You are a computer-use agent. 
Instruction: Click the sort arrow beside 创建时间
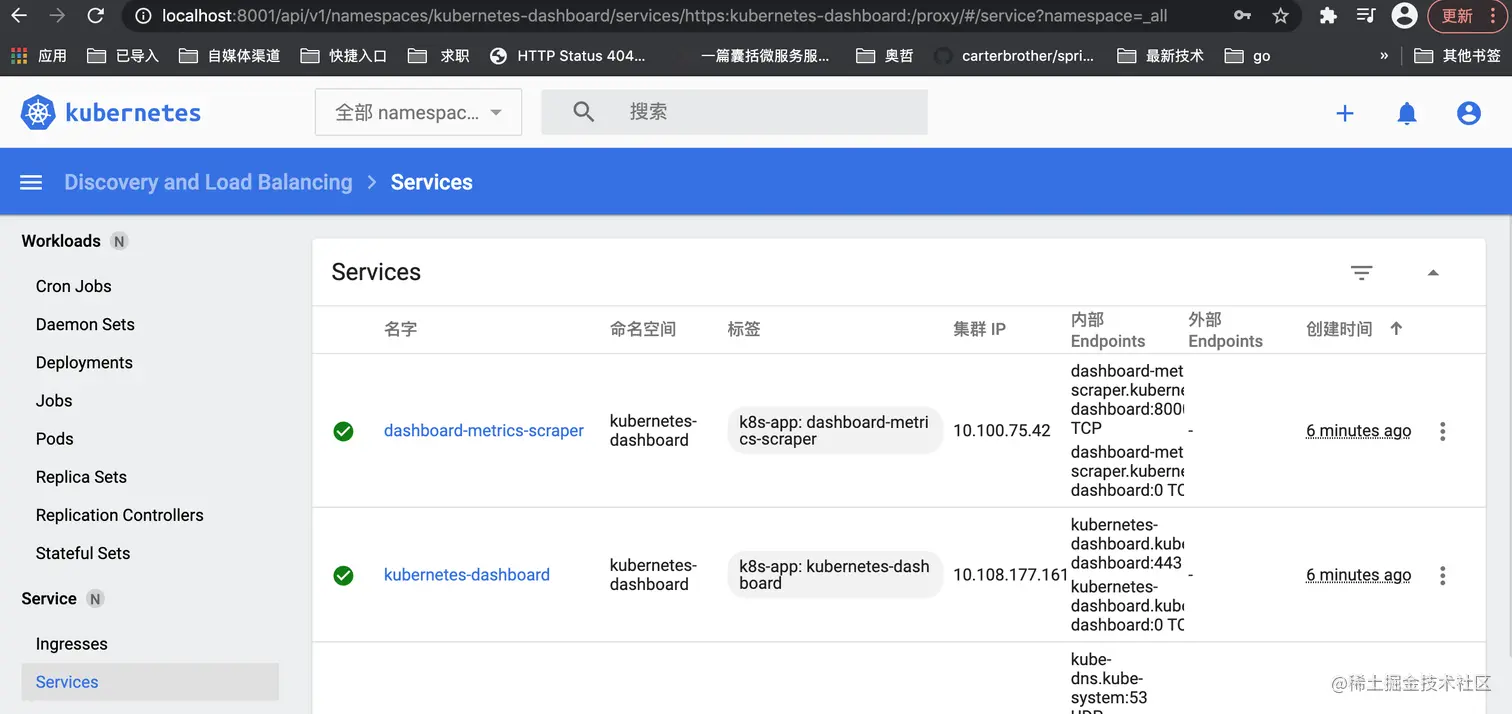click(x=1397, y=328)
